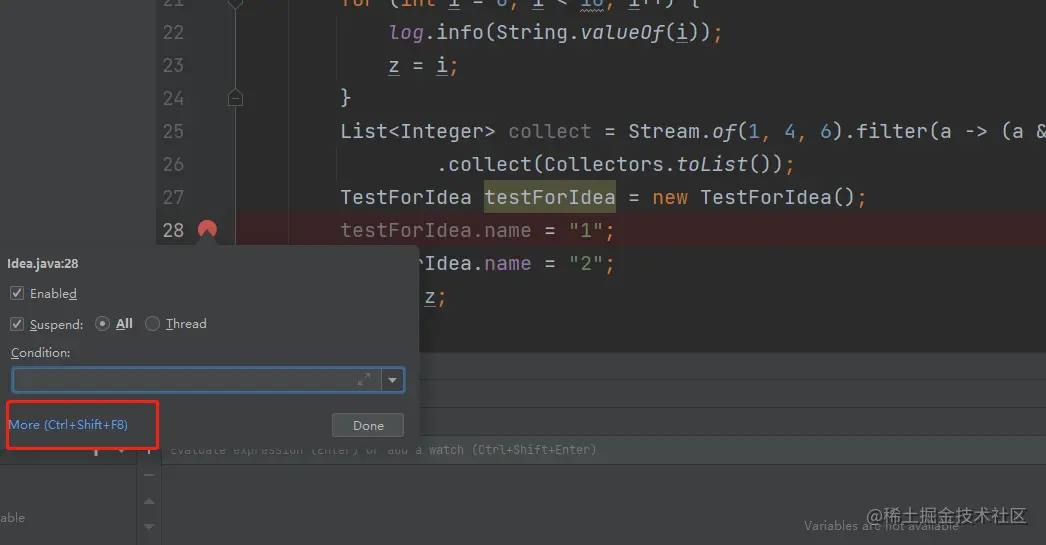Click the Idea.java:28 popup title
Viewport: 1046px width, 545px height.
(x=43, y=263)
